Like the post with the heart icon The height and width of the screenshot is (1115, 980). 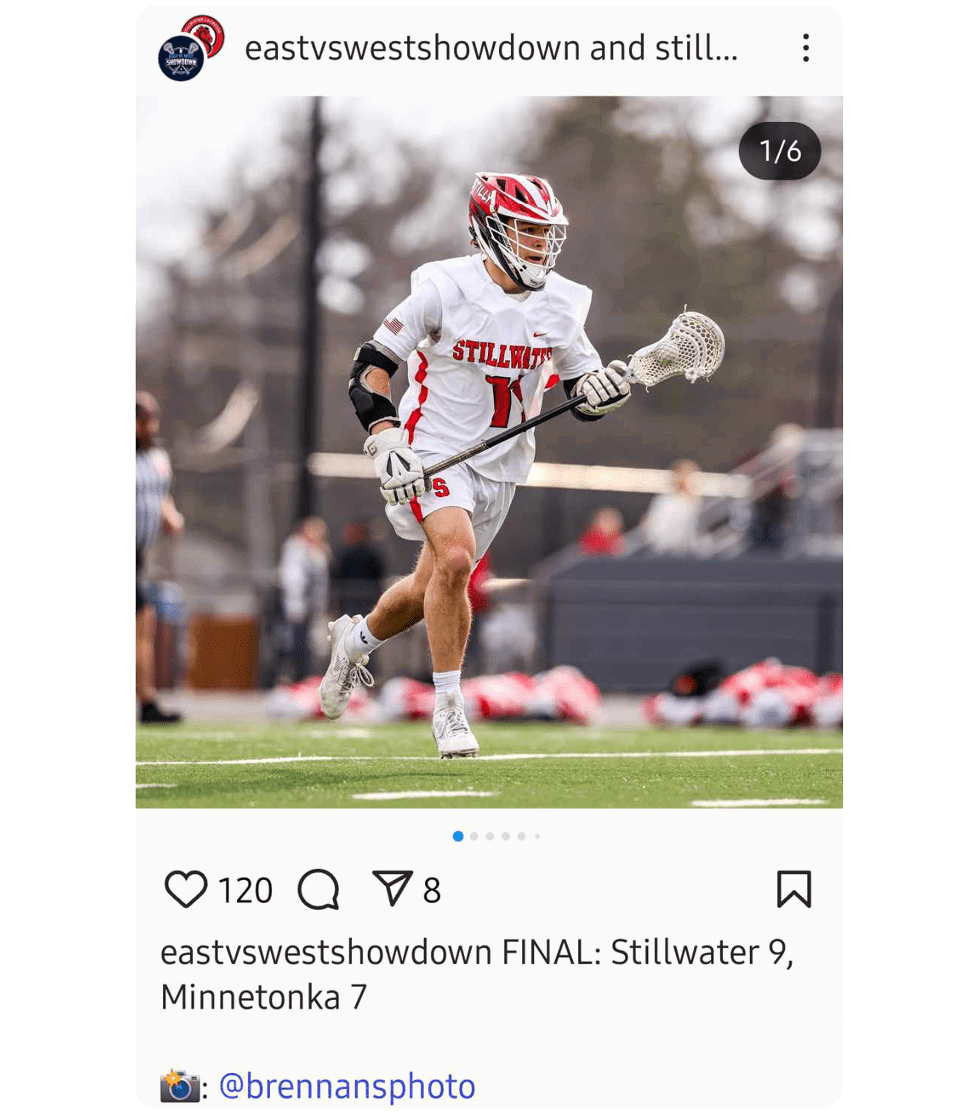tap(186, 889)
